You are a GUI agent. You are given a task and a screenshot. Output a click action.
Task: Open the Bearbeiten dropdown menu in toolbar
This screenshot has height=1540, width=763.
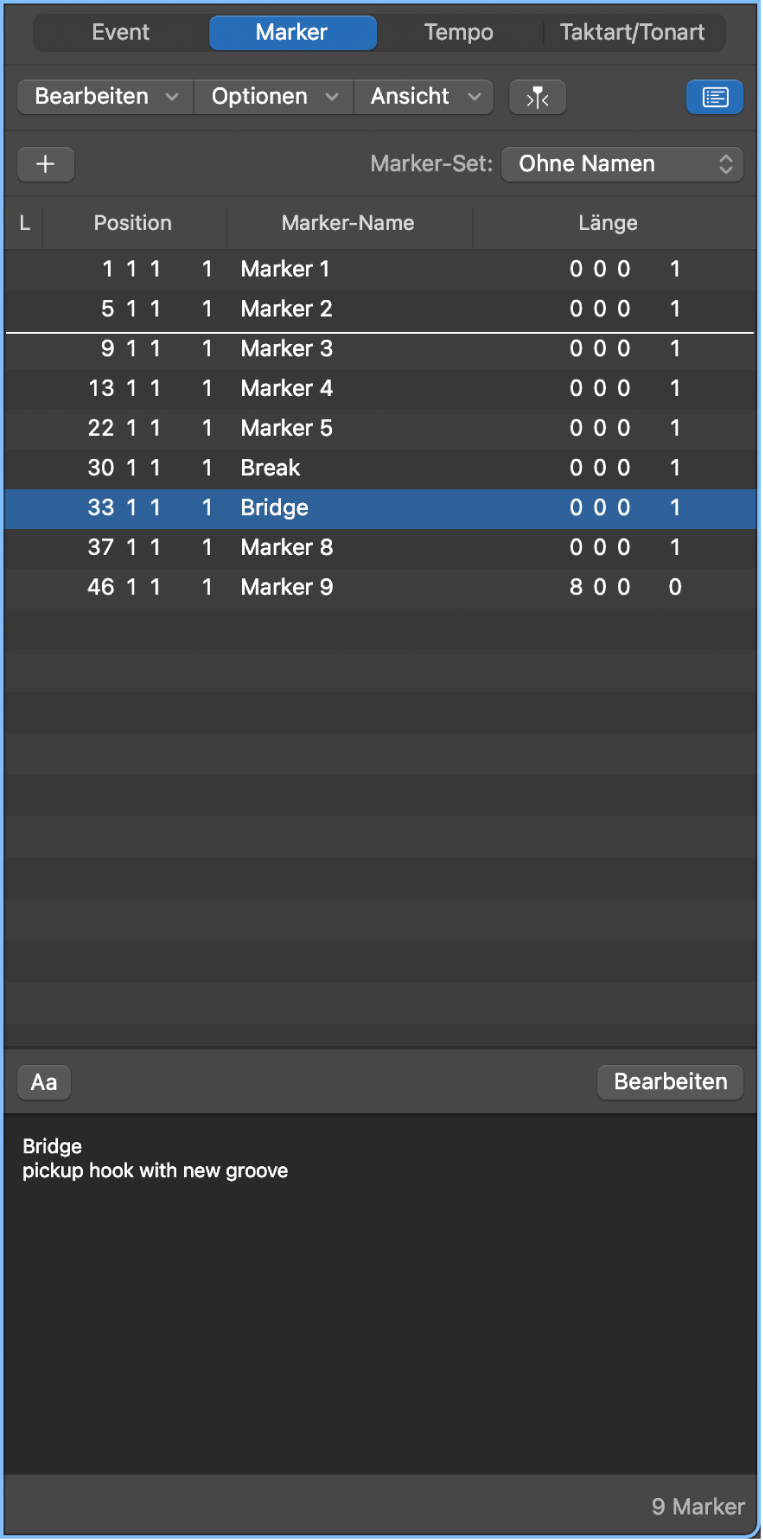pyautogui.click(x=105, y=97)
